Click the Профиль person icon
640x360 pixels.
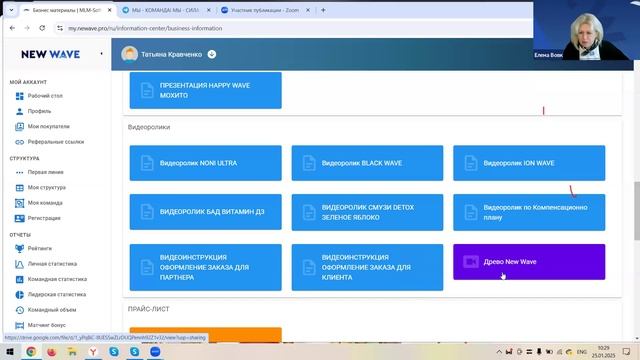pos(19,111)
